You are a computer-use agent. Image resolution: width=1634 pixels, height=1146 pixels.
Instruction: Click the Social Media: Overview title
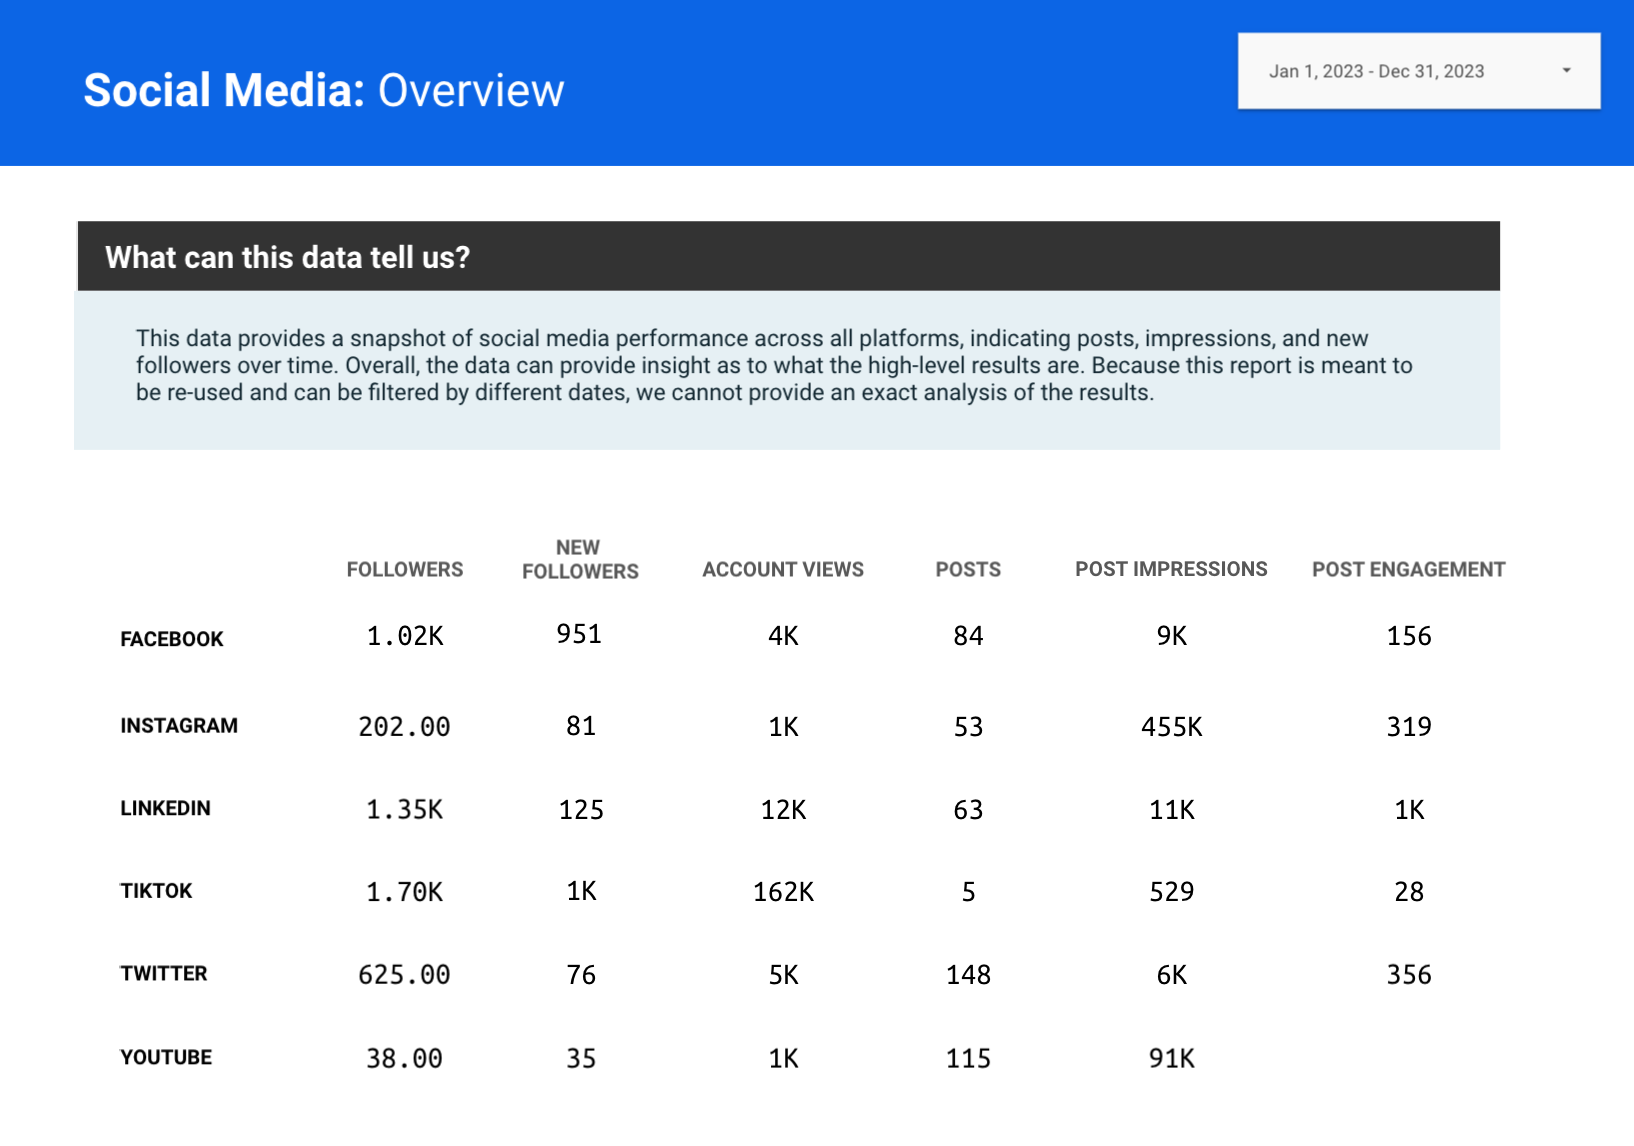(x=324, y=90)
